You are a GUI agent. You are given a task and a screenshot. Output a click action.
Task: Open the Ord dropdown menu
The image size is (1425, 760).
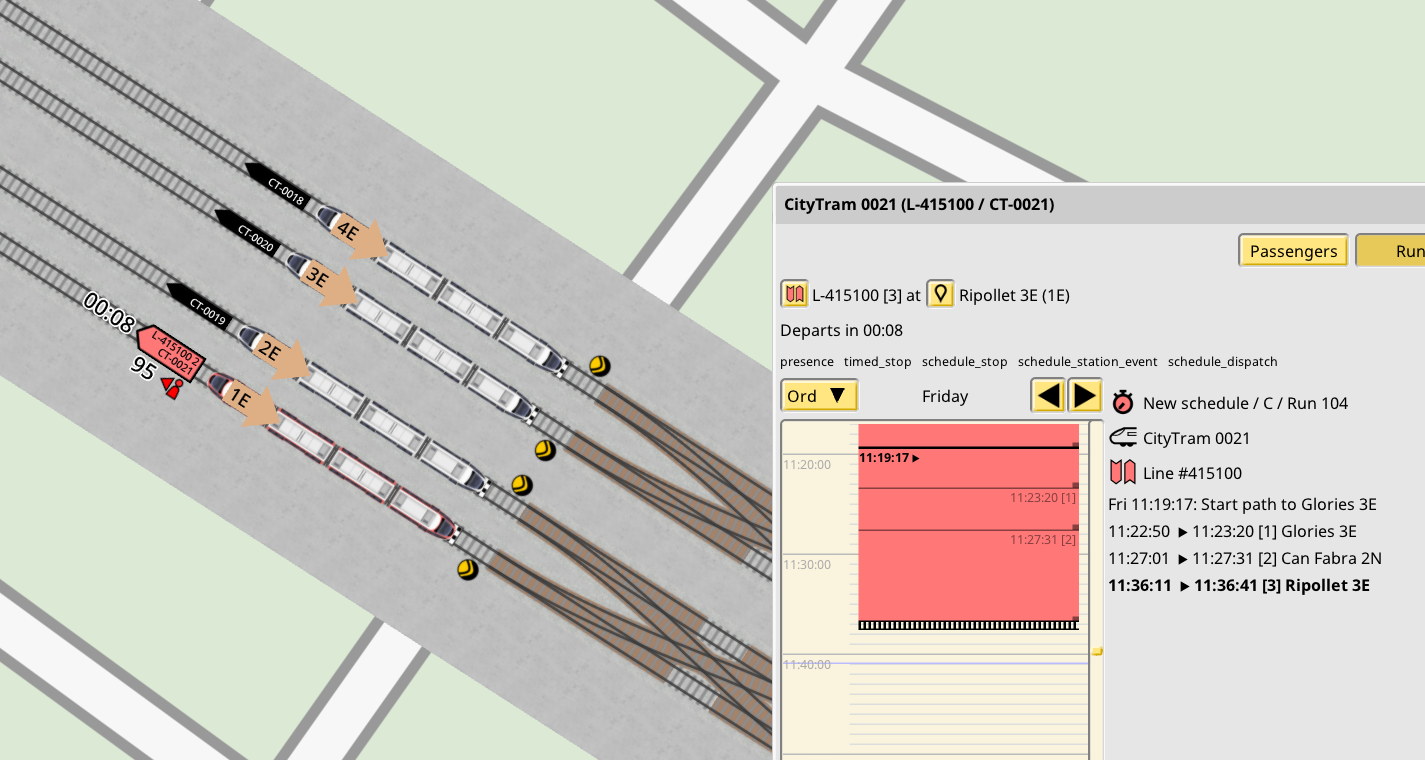point(819,395)
